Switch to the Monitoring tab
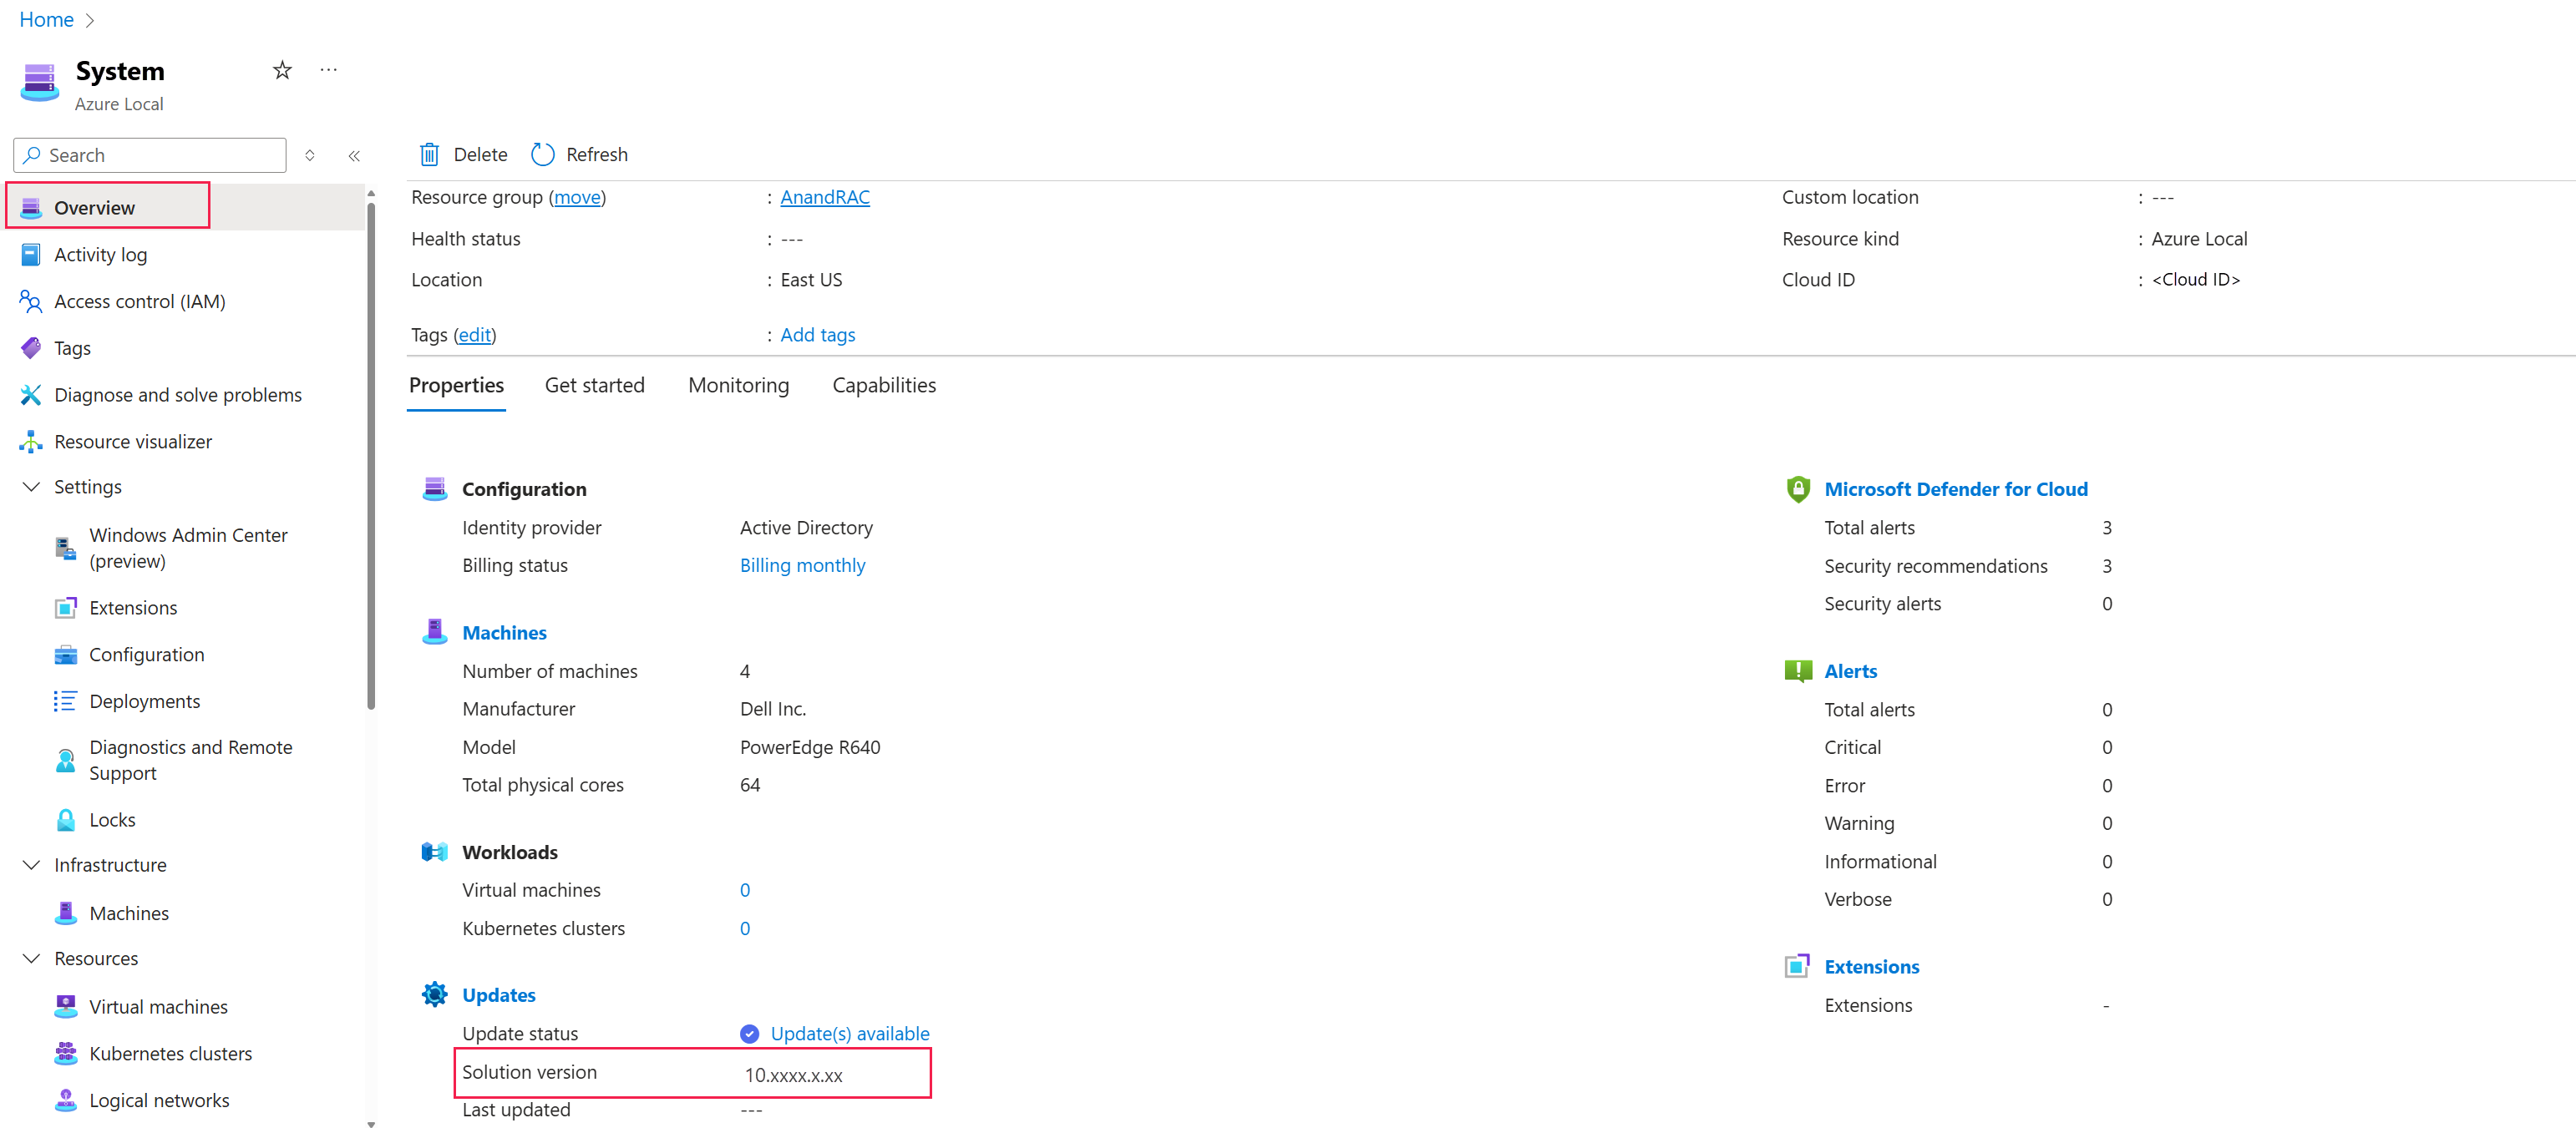 coord(738,386)
